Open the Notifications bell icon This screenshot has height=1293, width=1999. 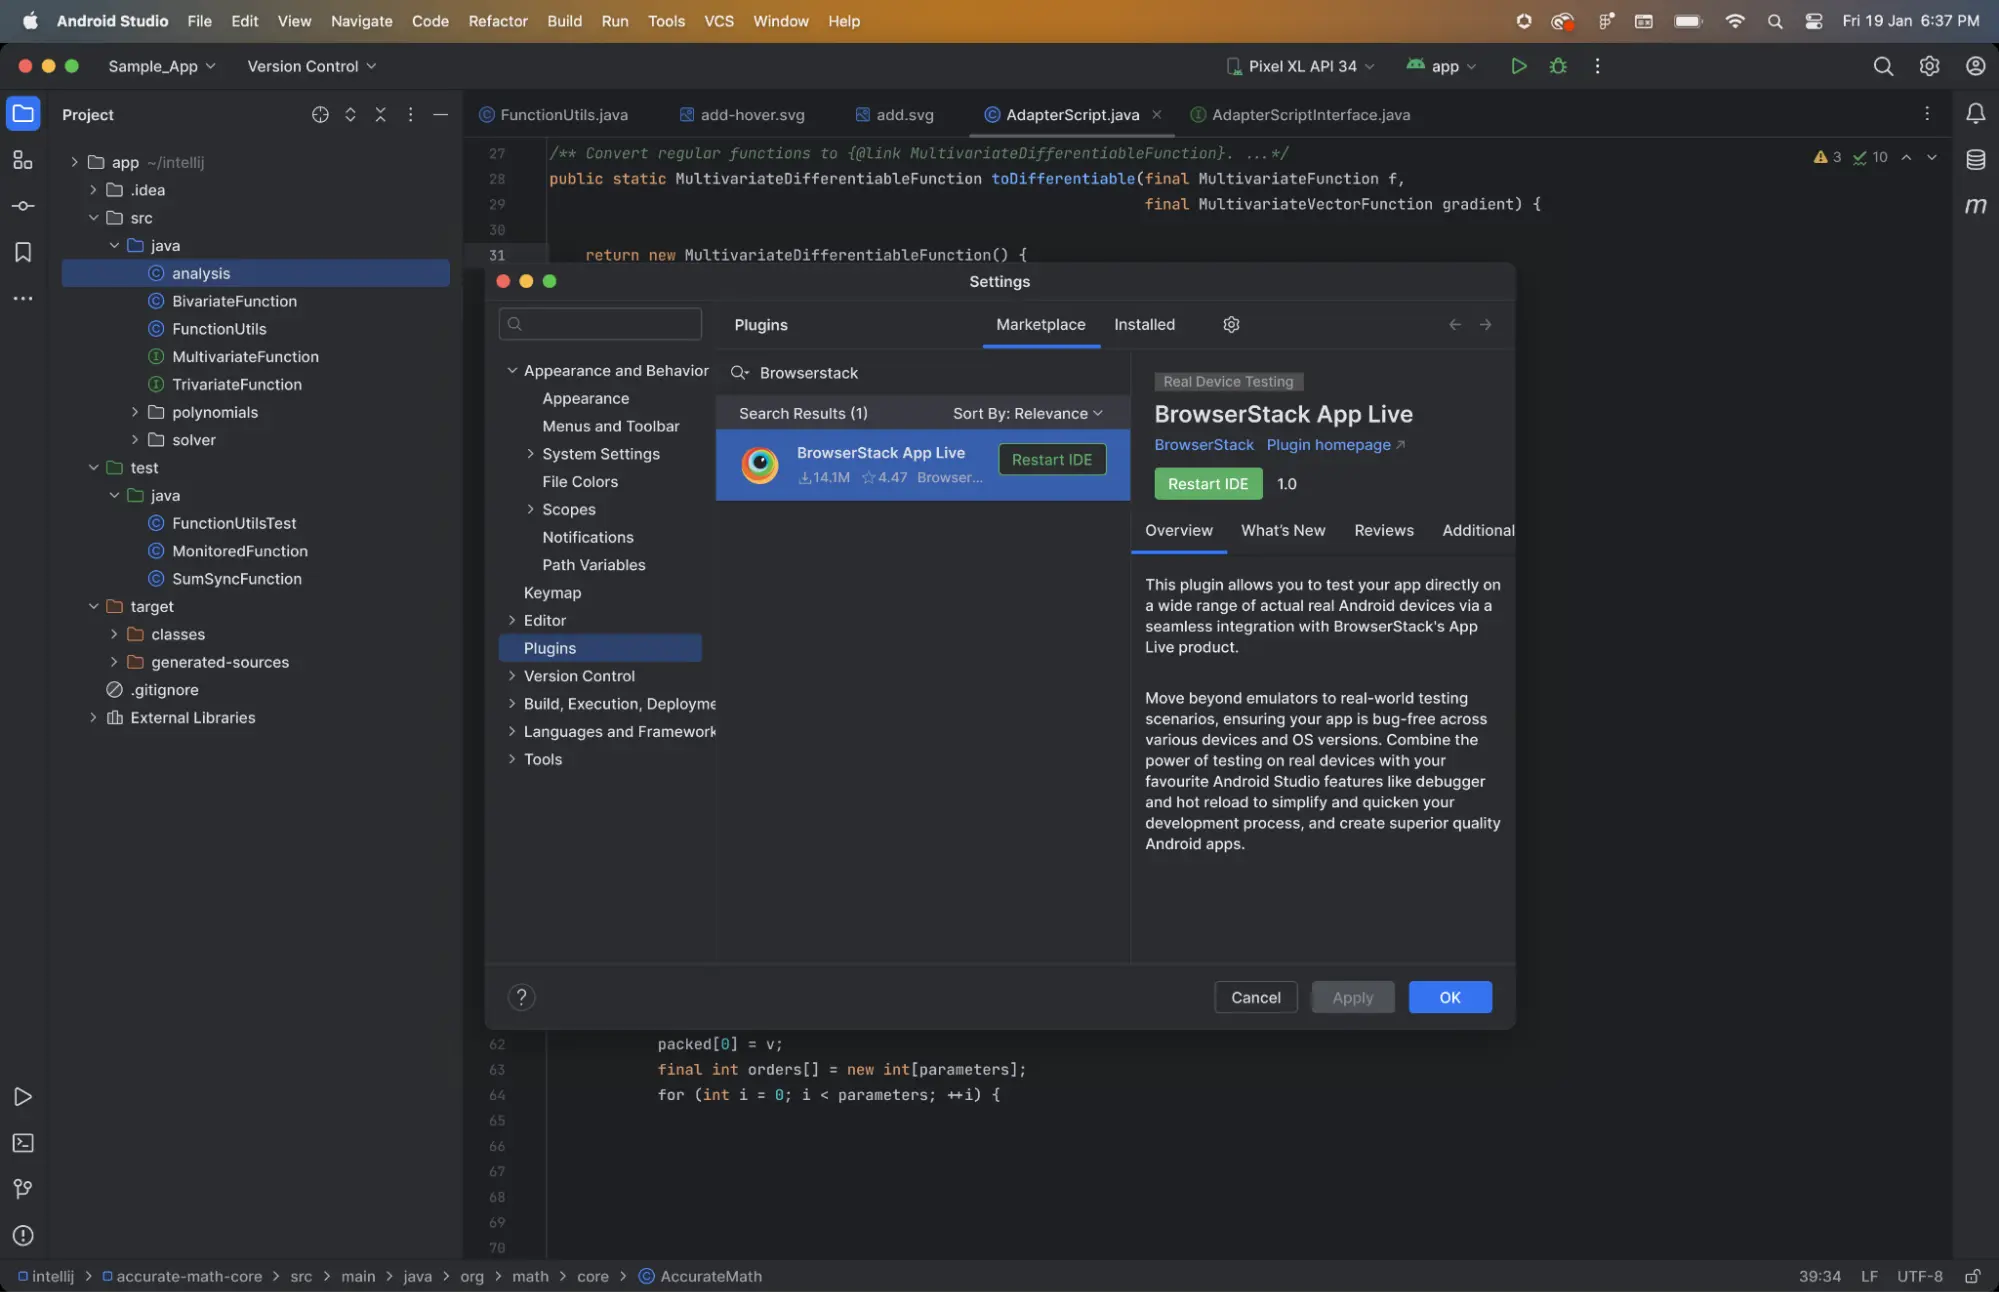click(x=1975, y=114)
